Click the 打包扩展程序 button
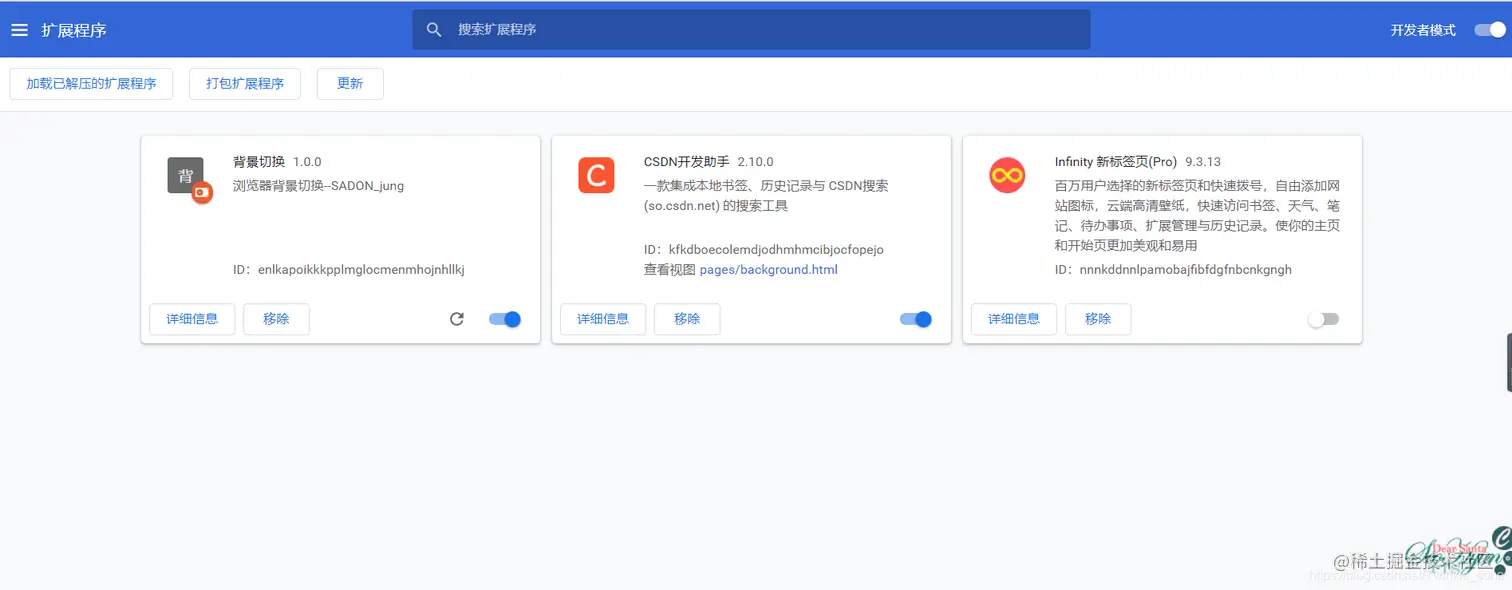The image size is (1512, 590). 244,83
